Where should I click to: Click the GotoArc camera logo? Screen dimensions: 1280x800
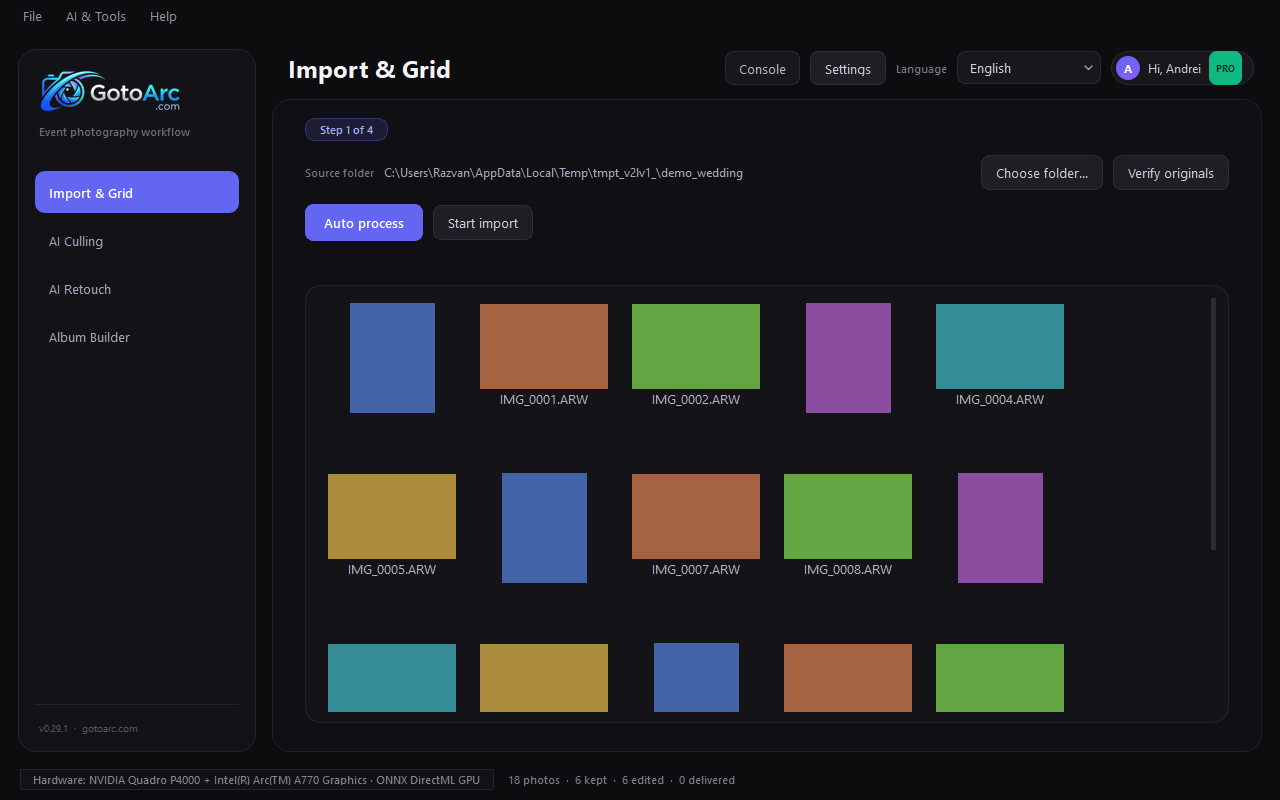click(x=110, y=91)
